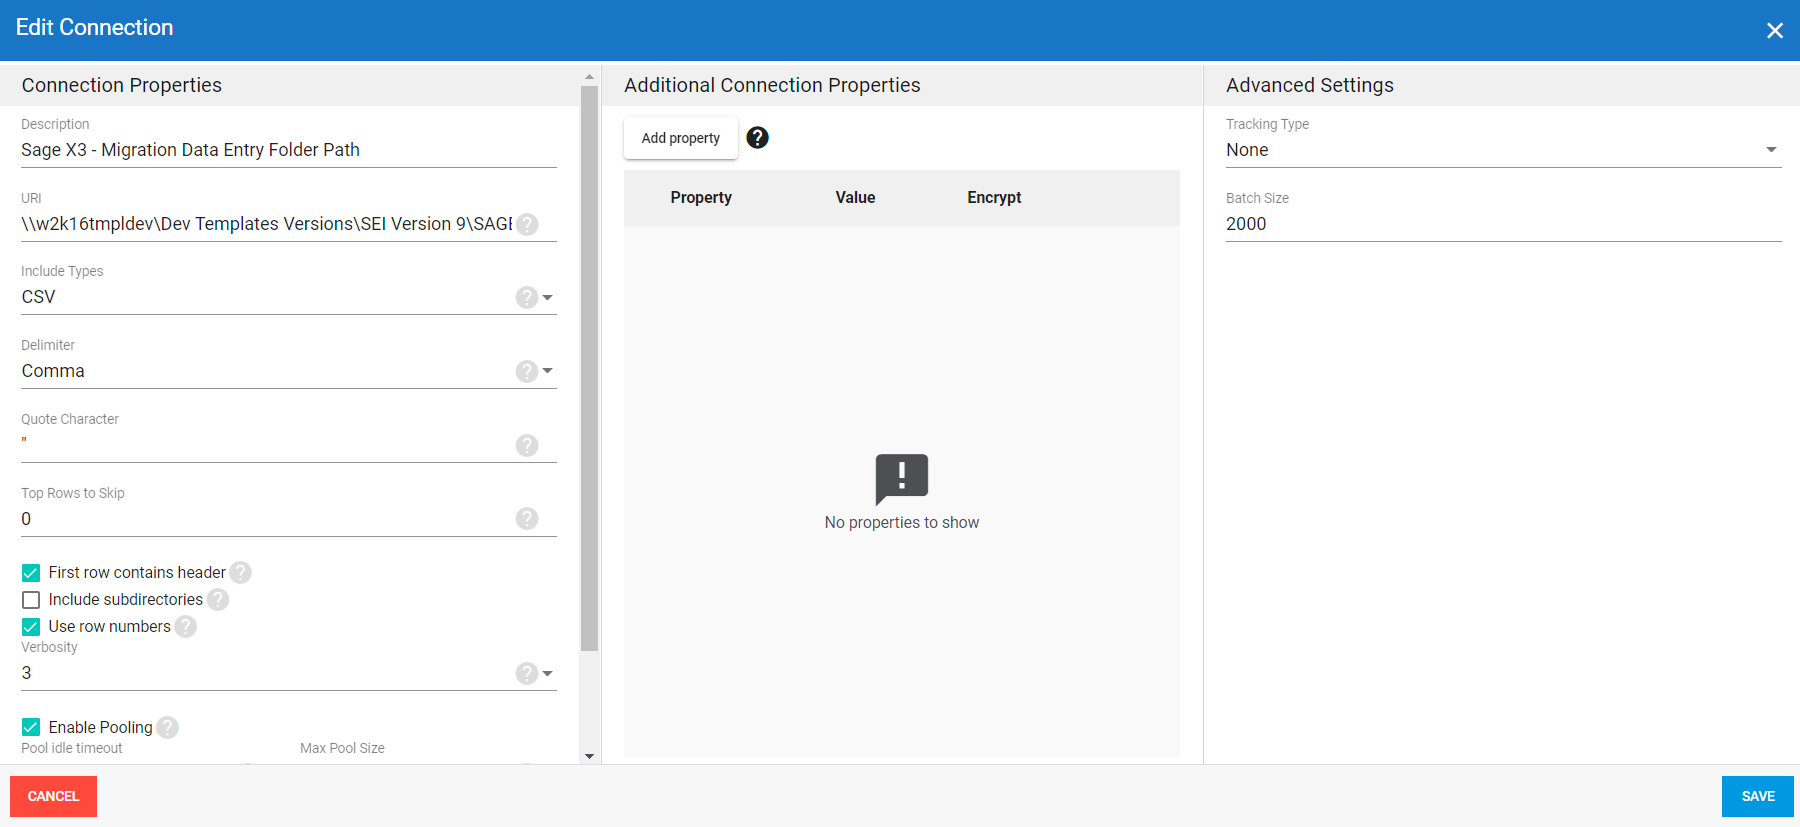Click the help icon next to URI field

pyautogui.click(x=527, y=224)
